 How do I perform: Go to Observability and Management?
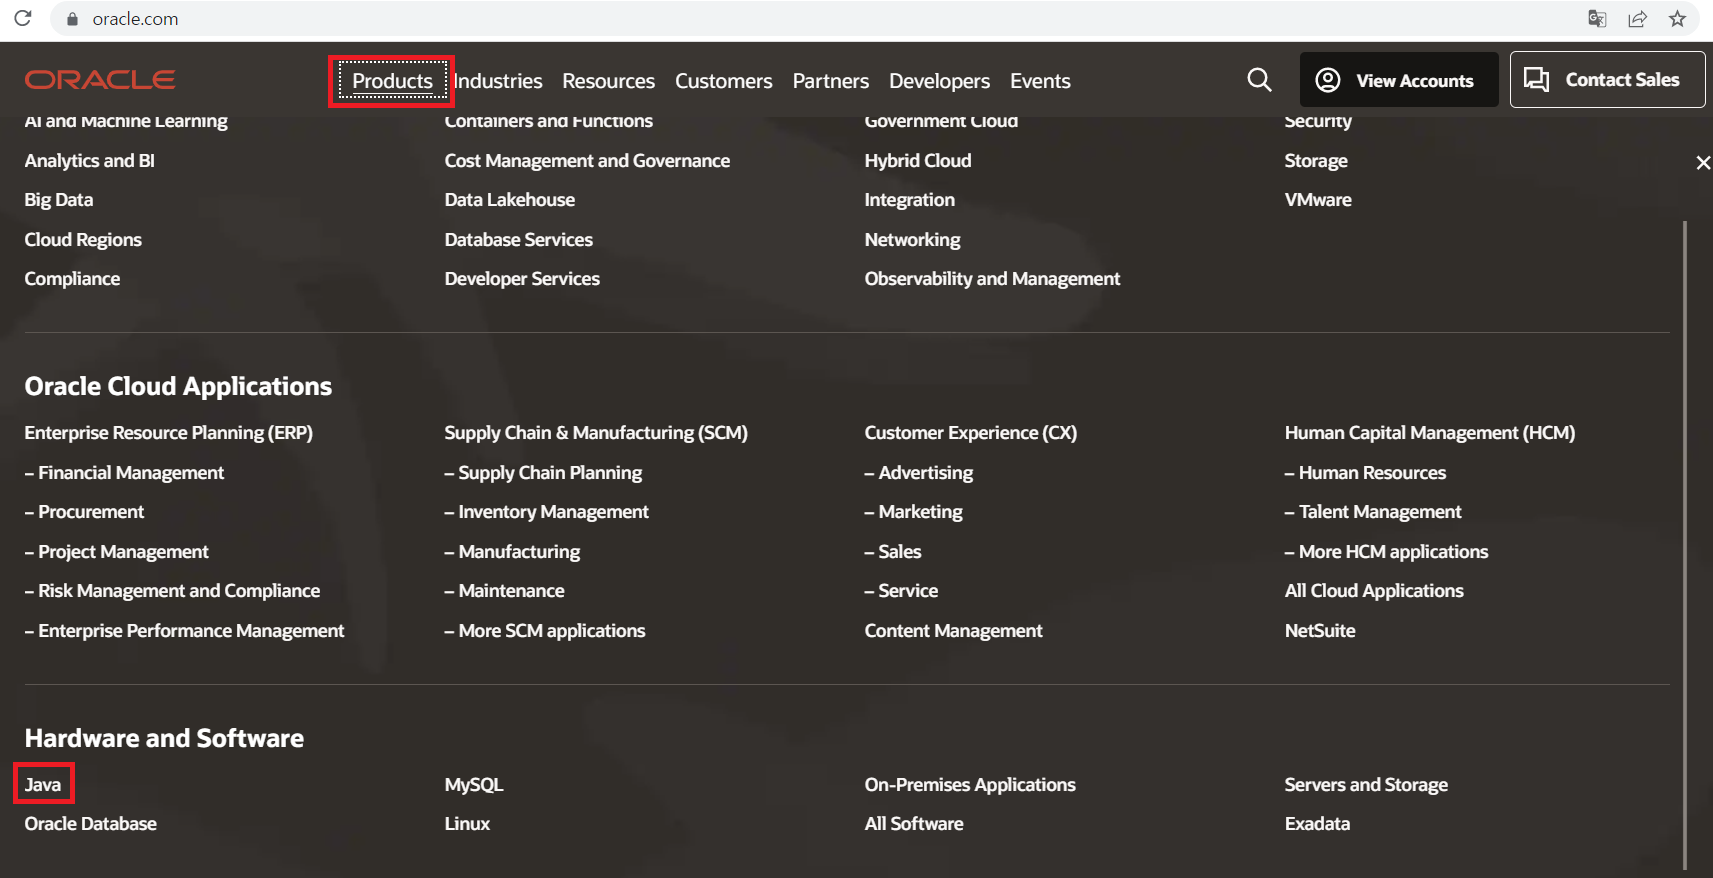coord(992,279)
